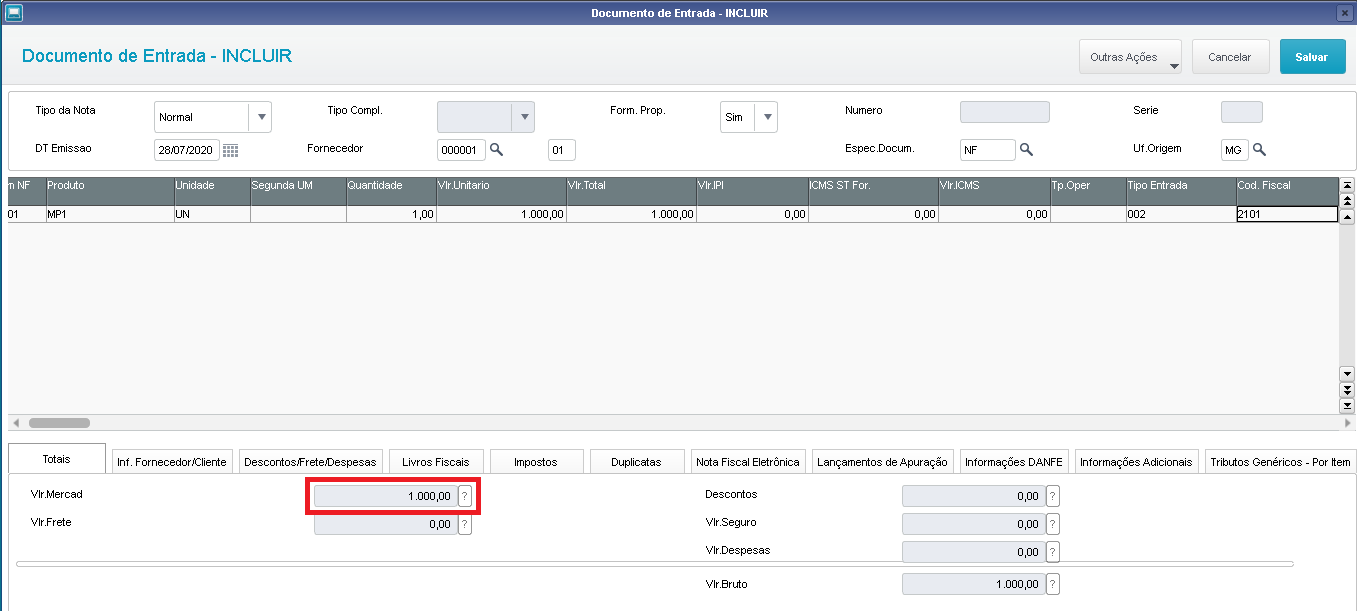
Task: Open Uf.Origem lookup magnifier icon
Action: 1259,150
